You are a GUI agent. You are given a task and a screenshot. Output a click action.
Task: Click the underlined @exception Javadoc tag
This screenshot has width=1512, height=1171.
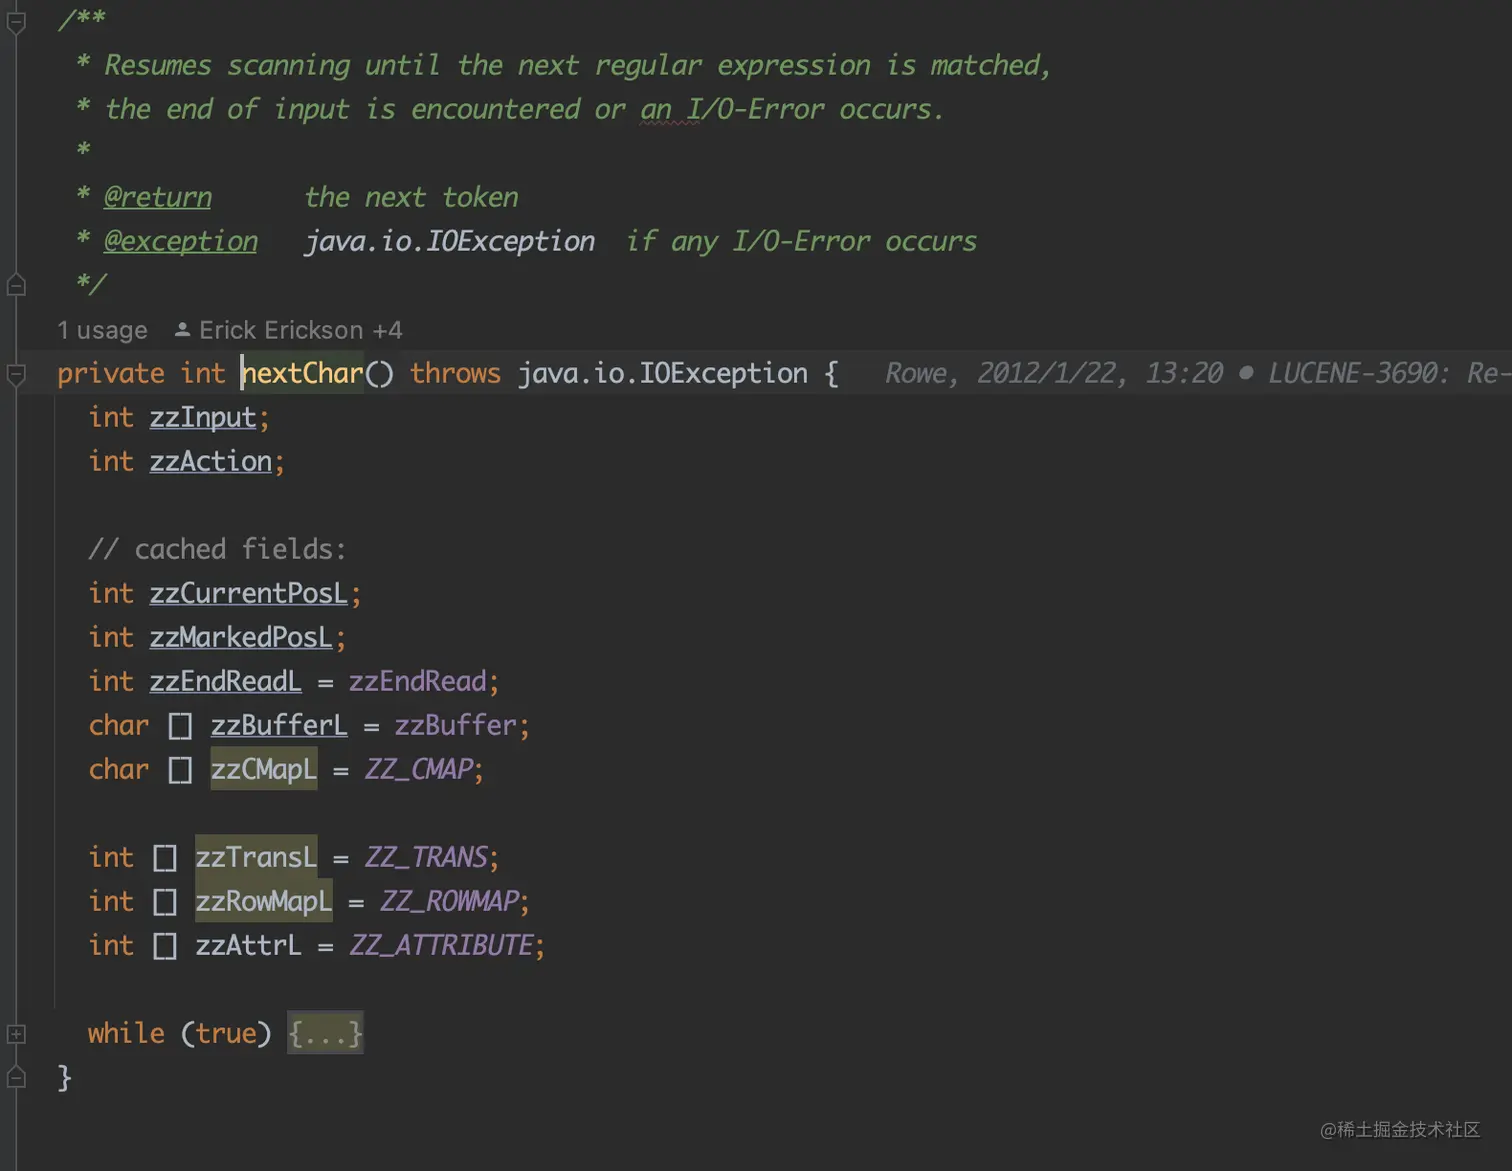click(x=180, y=241)
